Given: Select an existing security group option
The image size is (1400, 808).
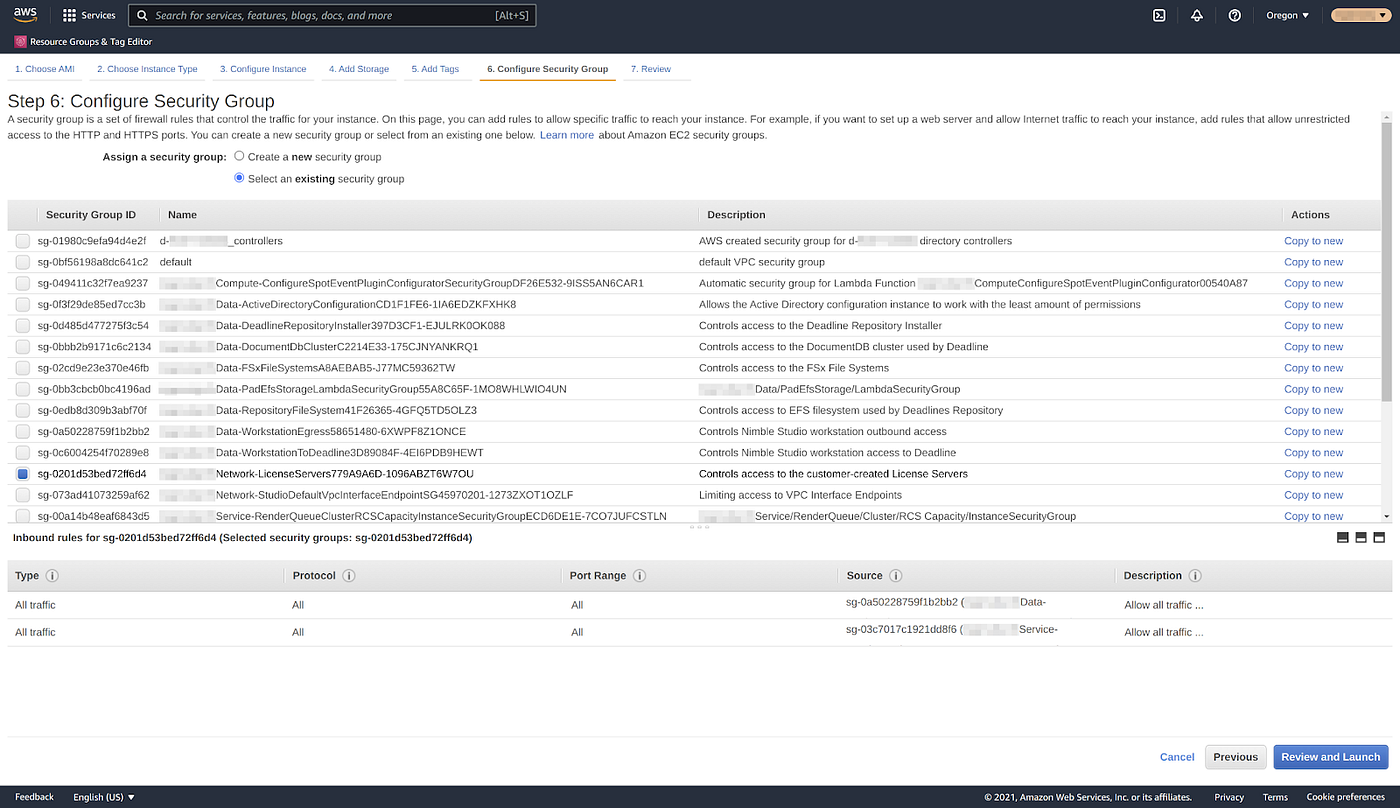Looking at the screenshot, I should (239, 178).
